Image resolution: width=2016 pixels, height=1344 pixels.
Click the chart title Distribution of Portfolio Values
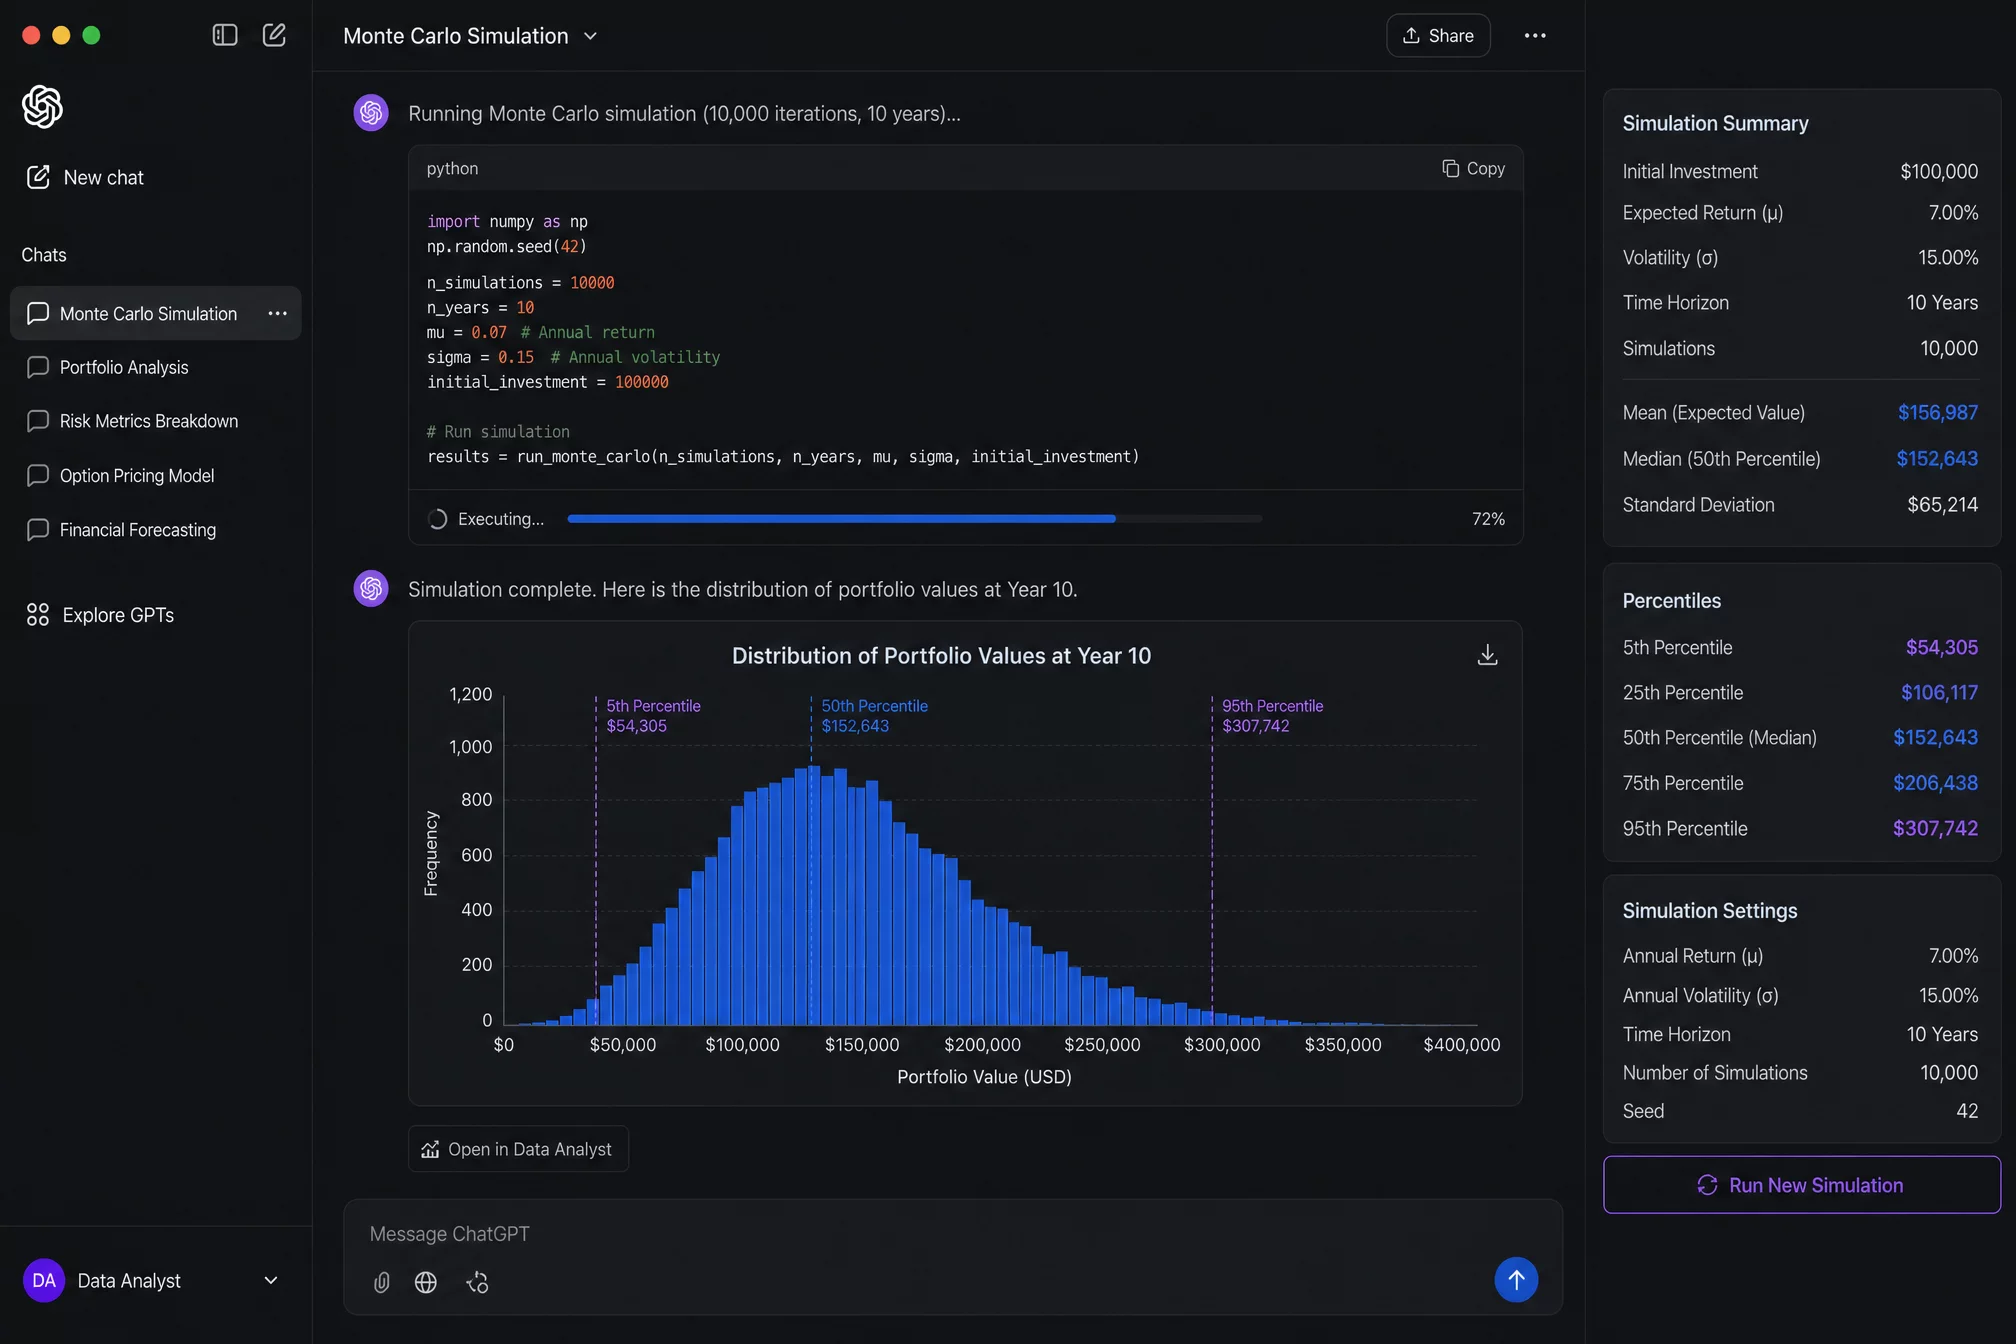pyautogui.click(x=941, y=656)
